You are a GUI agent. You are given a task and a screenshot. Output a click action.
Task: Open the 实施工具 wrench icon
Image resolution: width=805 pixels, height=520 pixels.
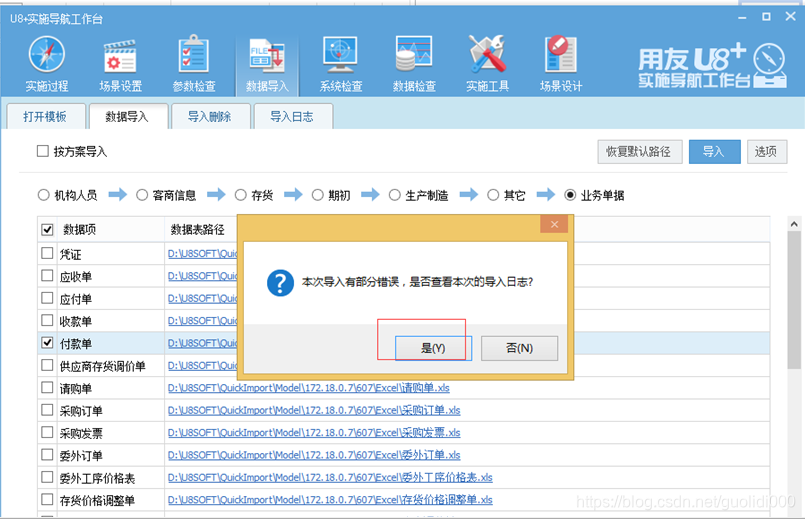click(487, 54)
